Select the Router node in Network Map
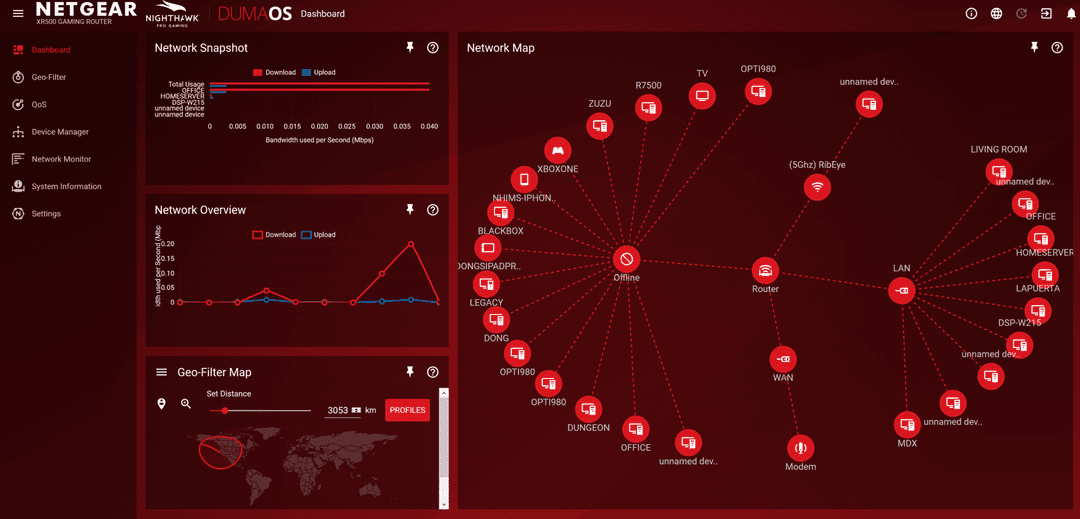1080x519 pixels. 765,271
